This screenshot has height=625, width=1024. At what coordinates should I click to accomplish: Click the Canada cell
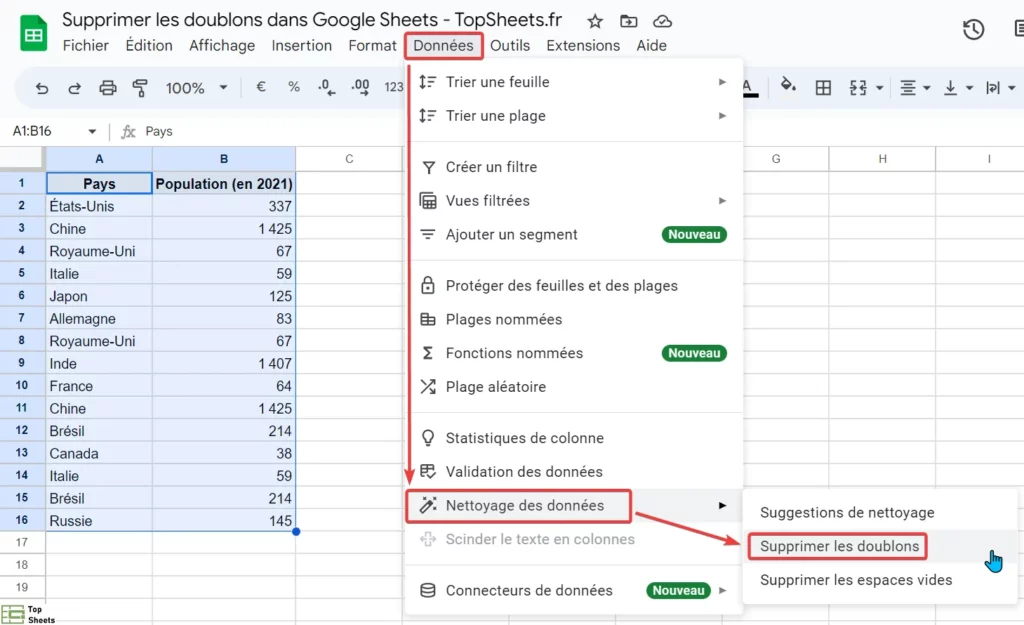coord(99,453)
